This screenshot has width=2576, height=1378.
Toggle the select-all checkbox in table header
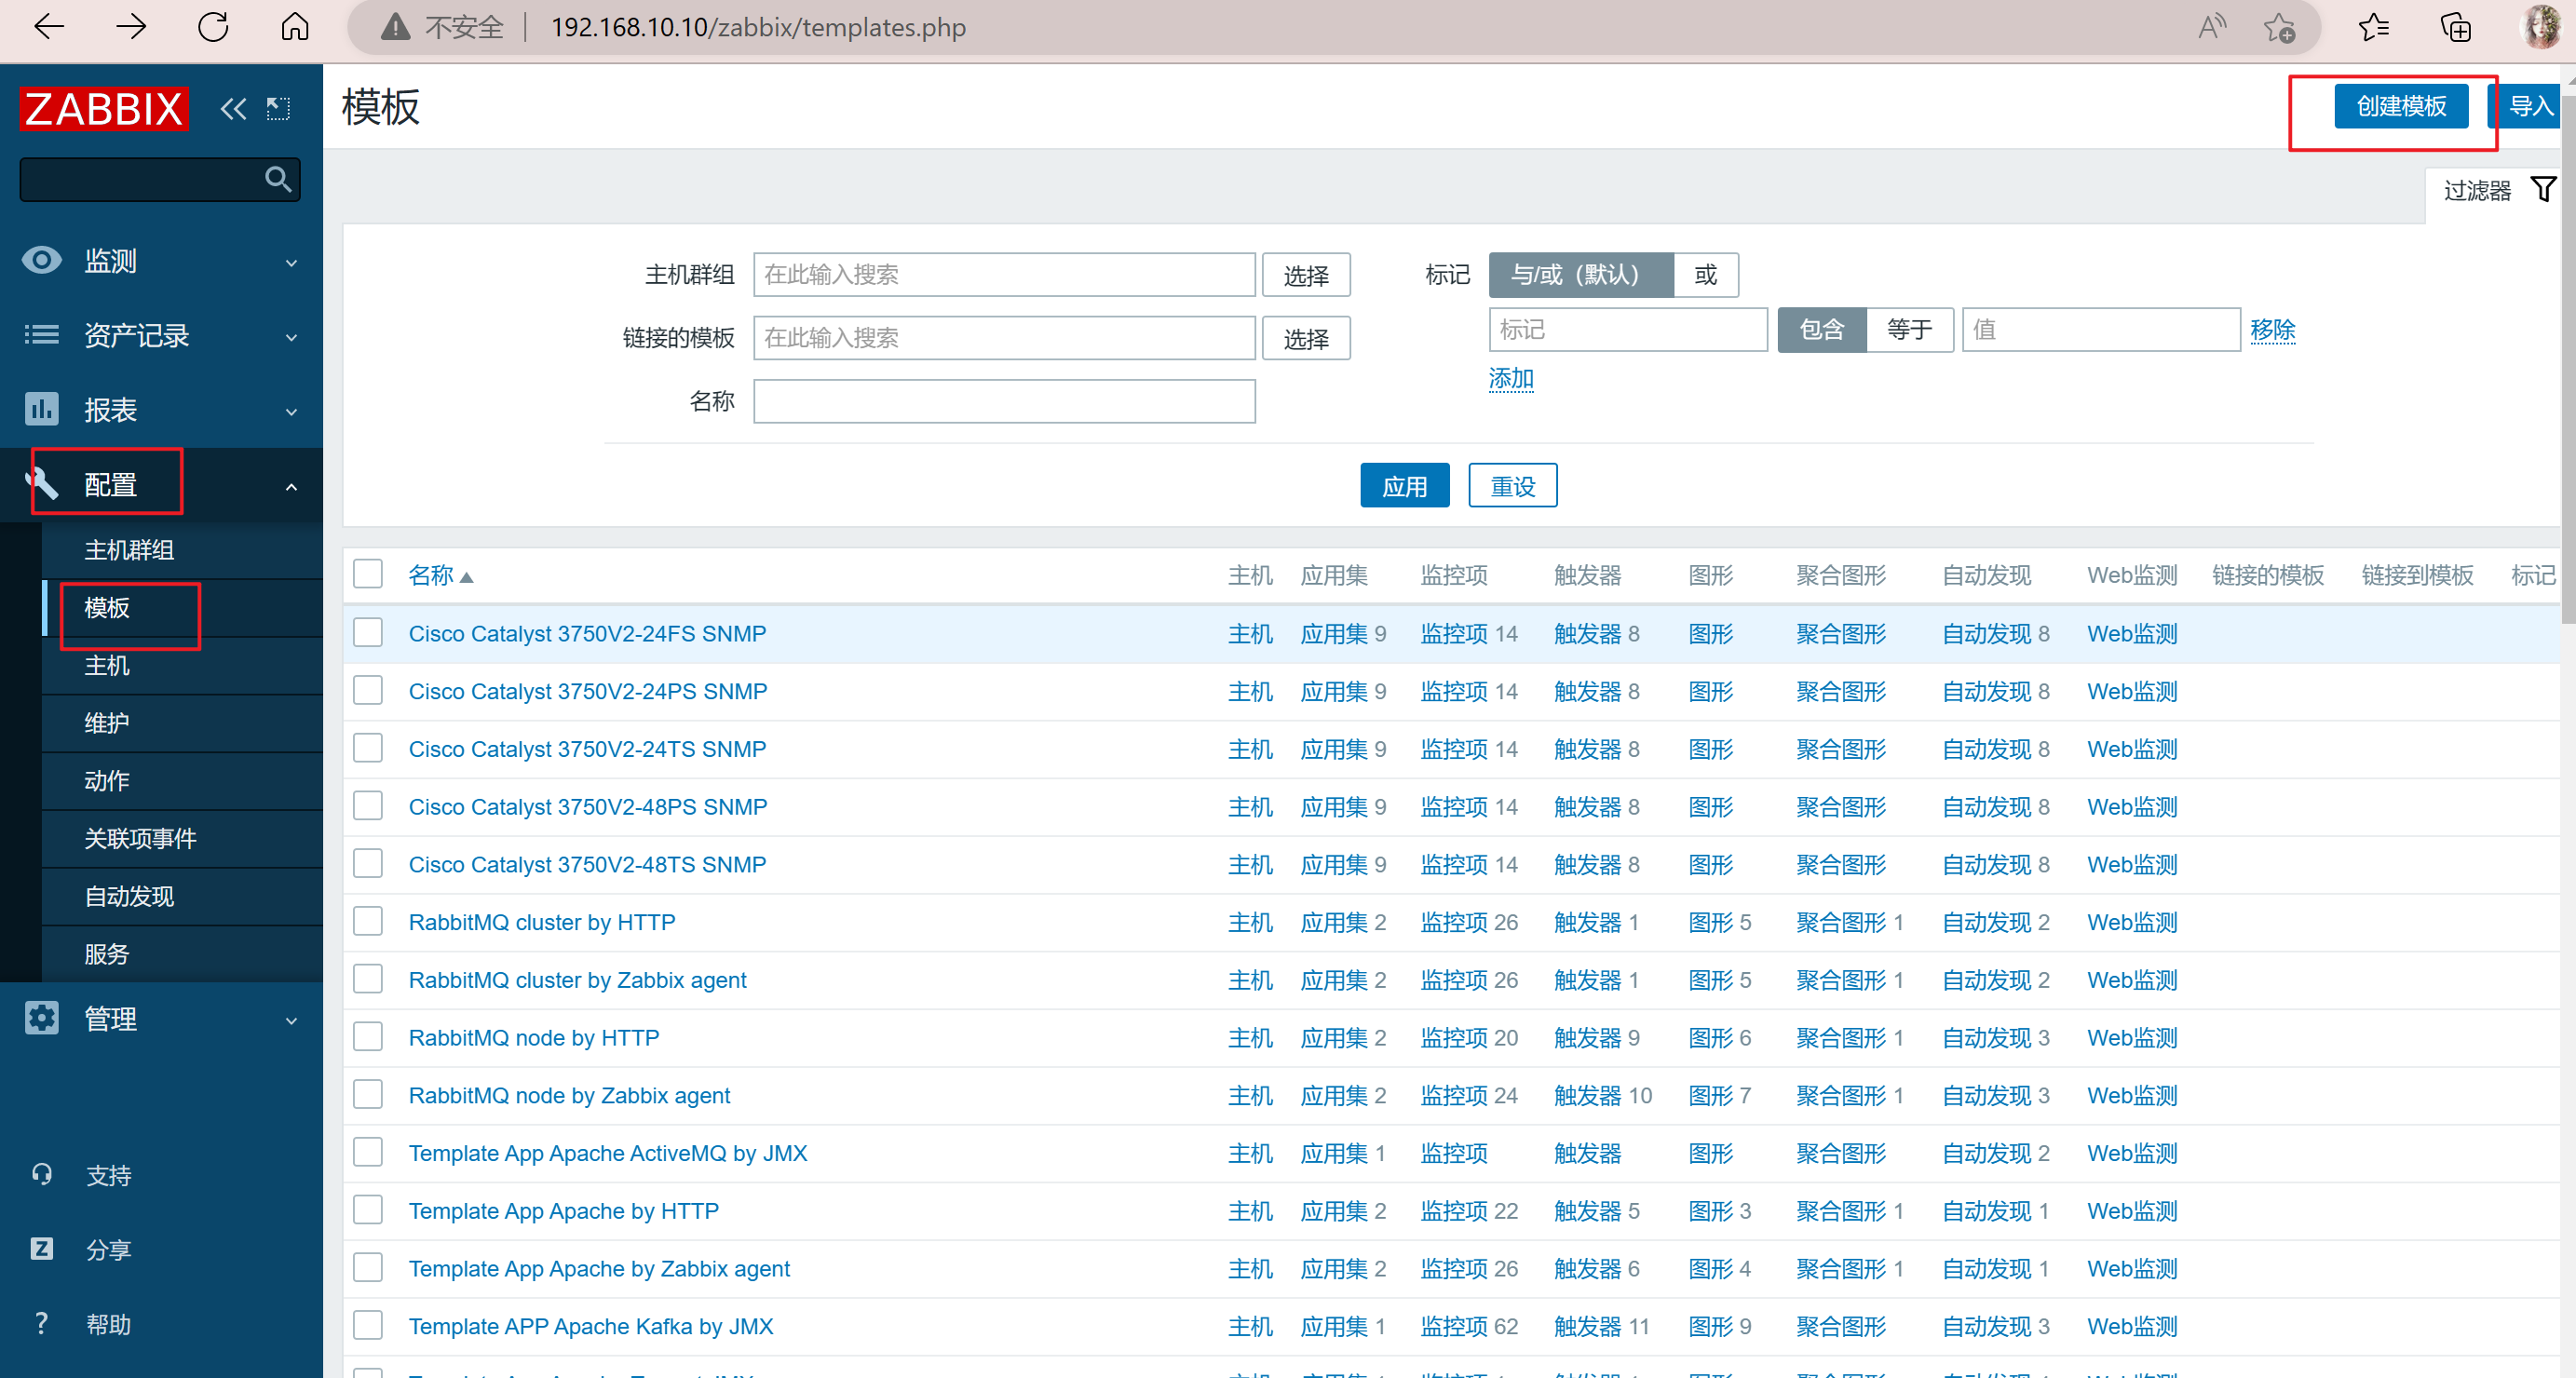[x=368, y=575]
